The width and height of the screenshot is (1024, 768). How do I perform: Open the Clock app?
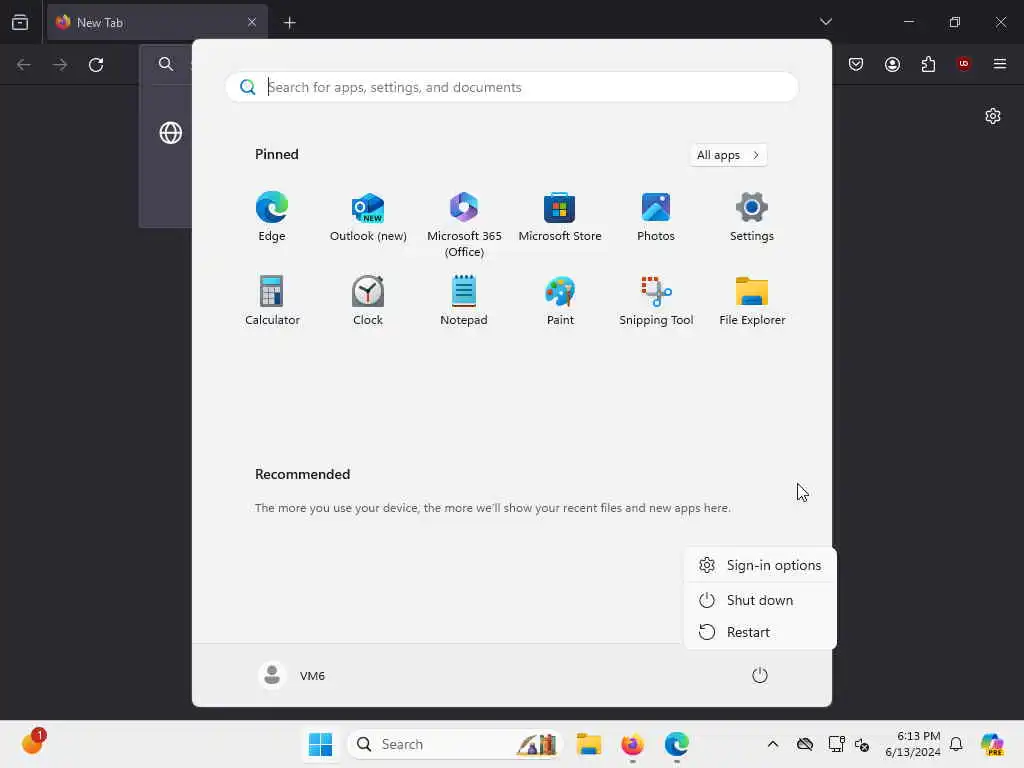(368, 300)
